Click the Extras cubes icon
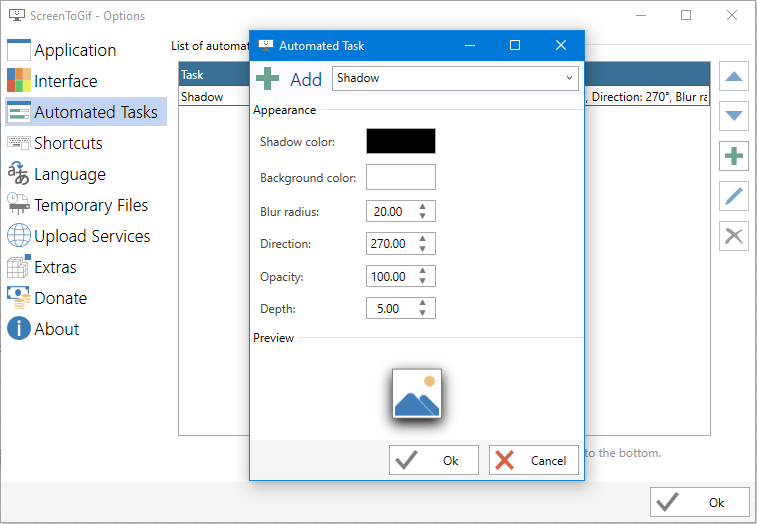 [19, 267]
